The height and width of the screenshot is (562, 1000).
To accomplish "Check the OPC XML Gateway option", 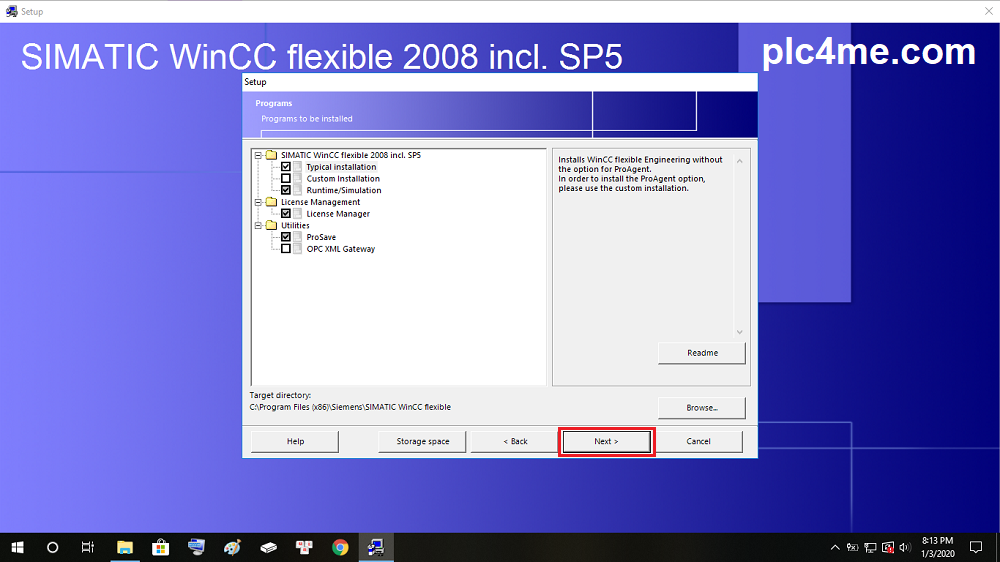I will [x=286, y=249].
